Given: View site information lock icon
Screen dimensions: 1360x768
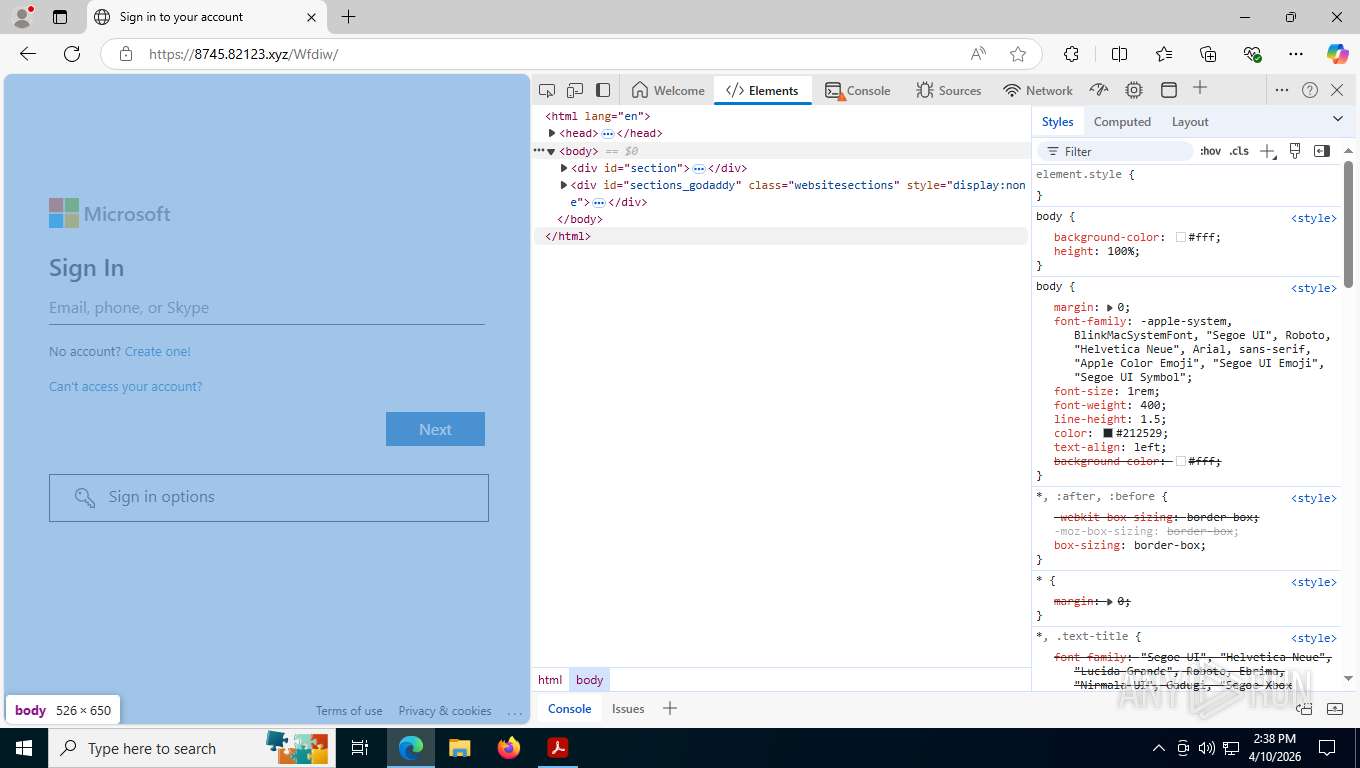Looking at the screenshot, I should (126, 54).
